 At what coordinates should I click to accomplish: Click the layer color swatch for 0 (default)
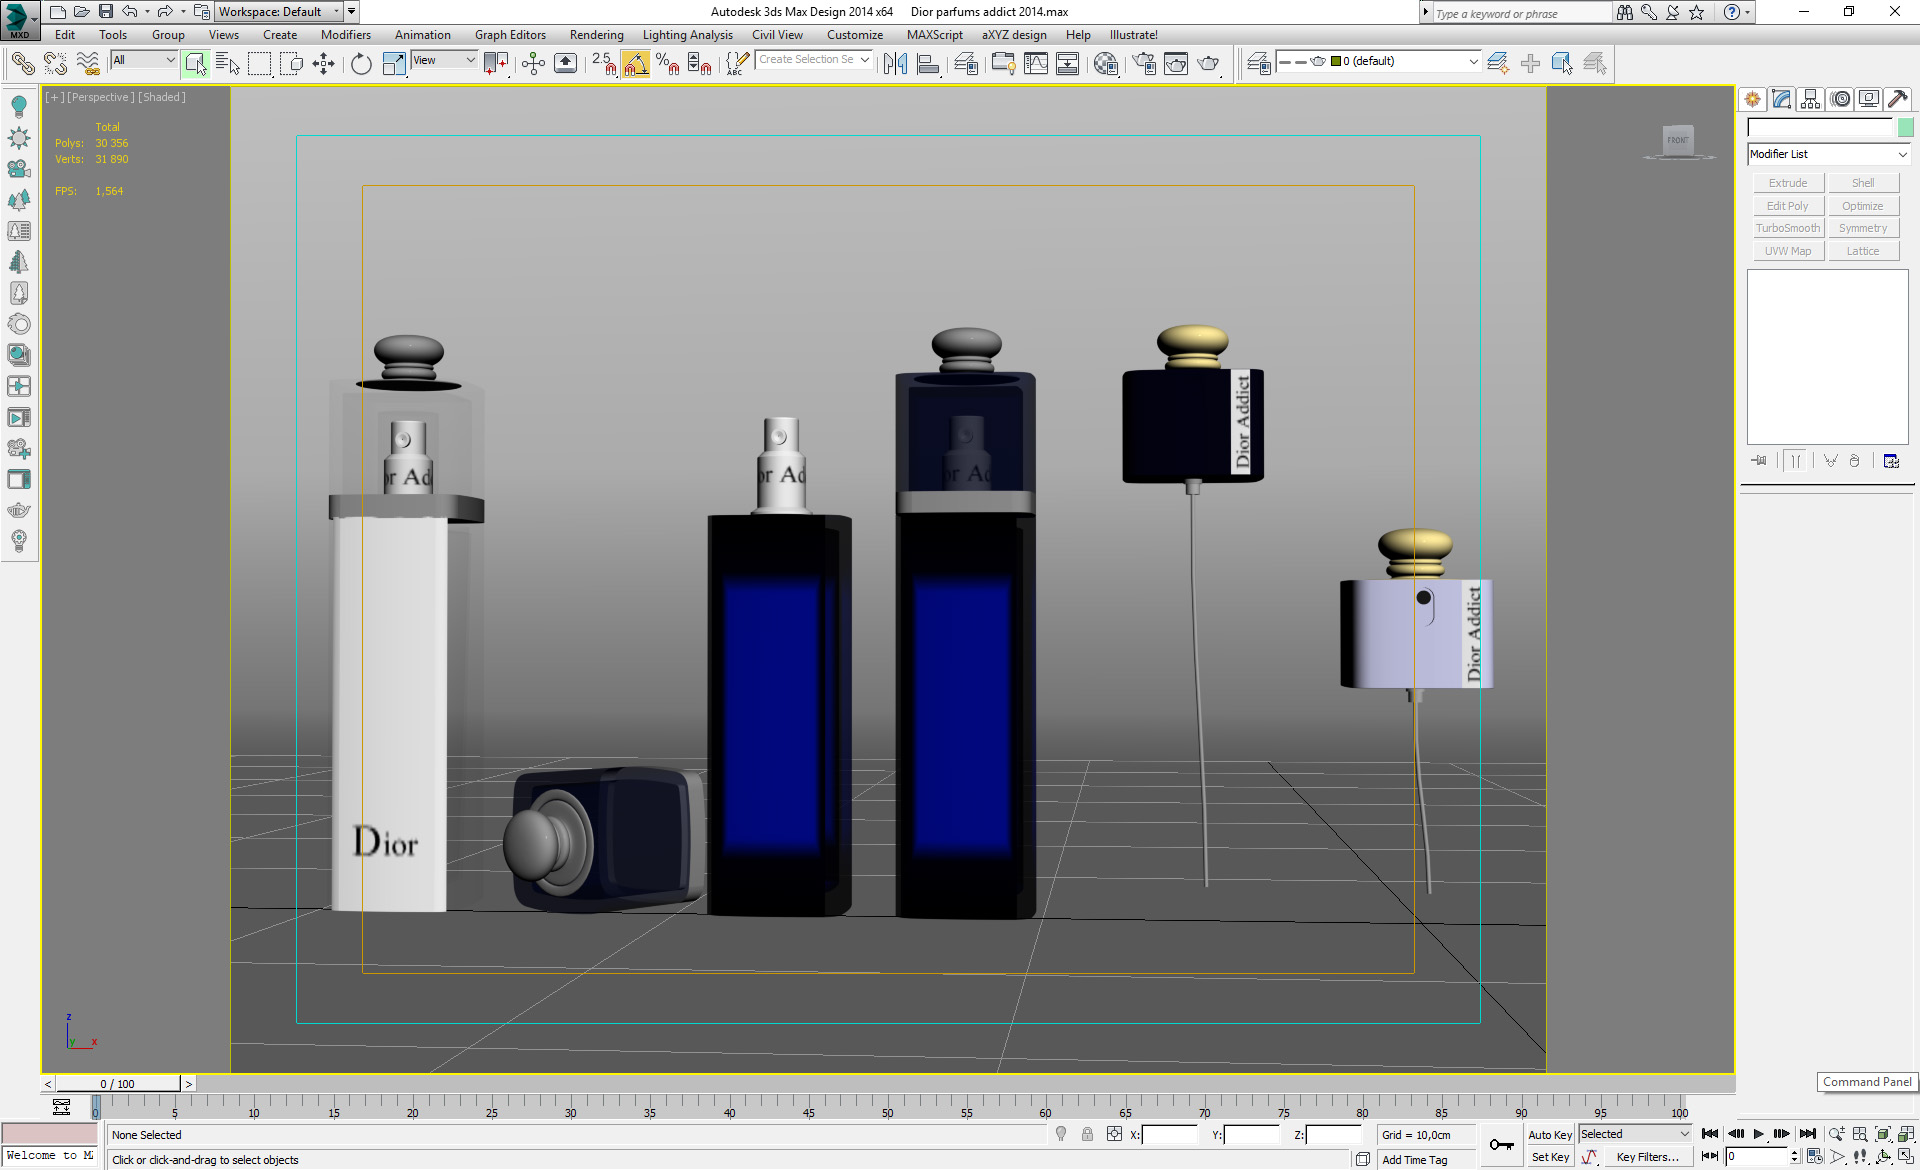click(x=1336, y=61)
